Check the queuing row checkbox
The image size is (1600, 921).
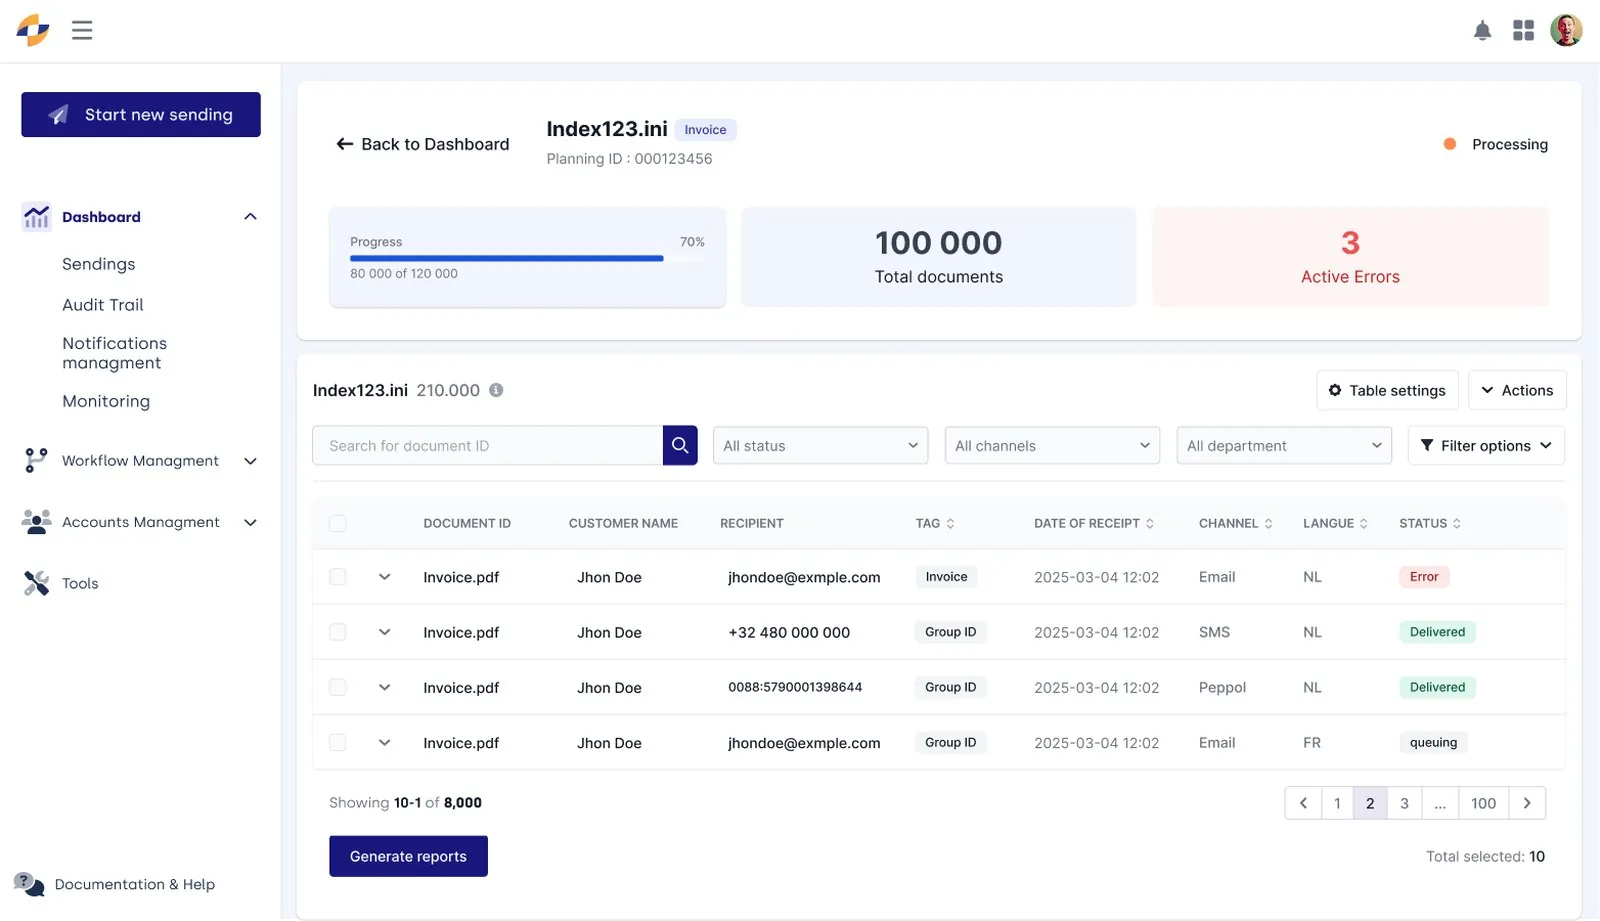[338, 742]
